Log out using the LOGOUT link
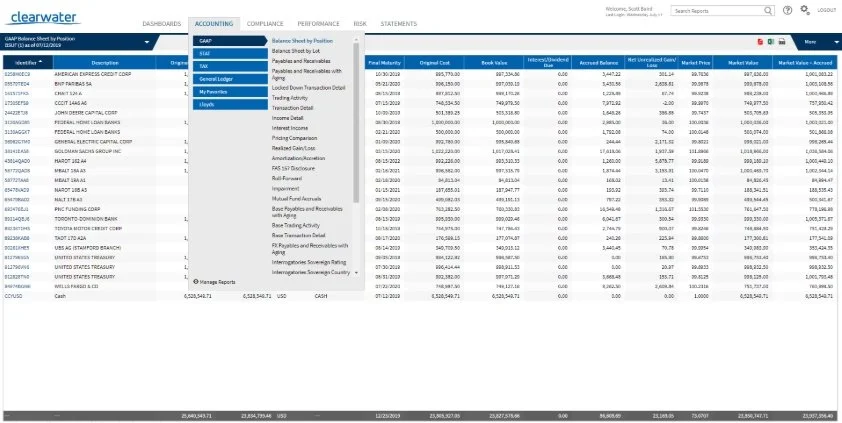Image resolution: width=842 pixels, height=423 pixels. click(x=826, y=11)
